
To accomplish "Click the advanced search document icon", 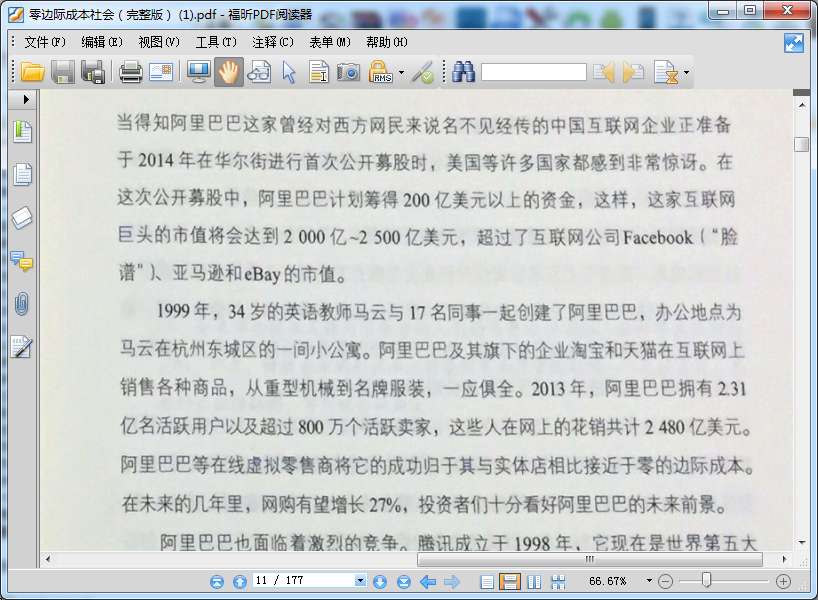I will click(666, 72).
